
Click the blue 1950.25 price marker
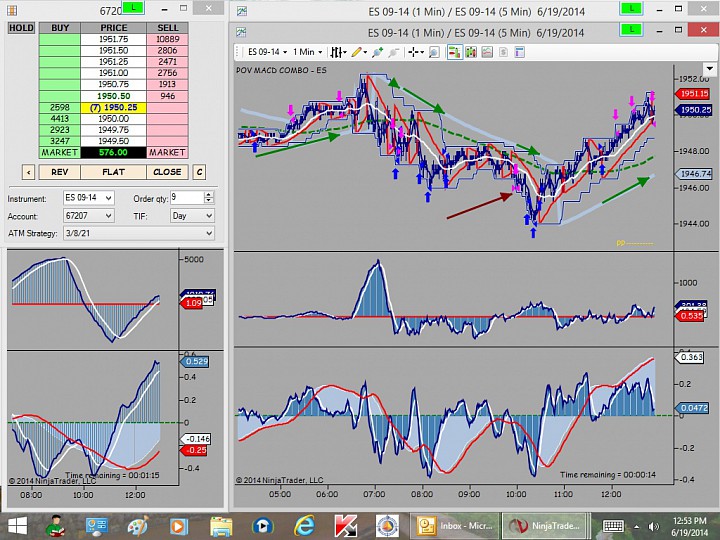(693, 110)
